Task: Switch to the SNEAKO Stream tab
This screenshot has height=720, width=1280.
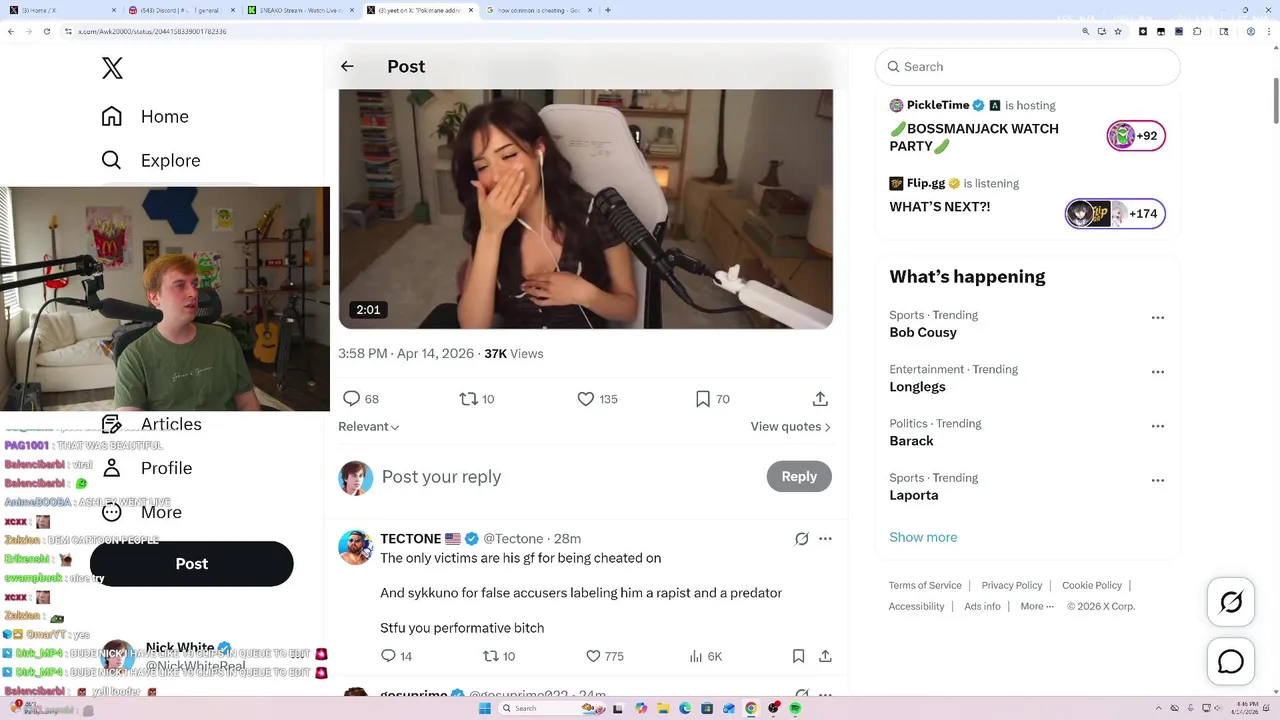Action: pyautogui.click(x=303, y=10)
